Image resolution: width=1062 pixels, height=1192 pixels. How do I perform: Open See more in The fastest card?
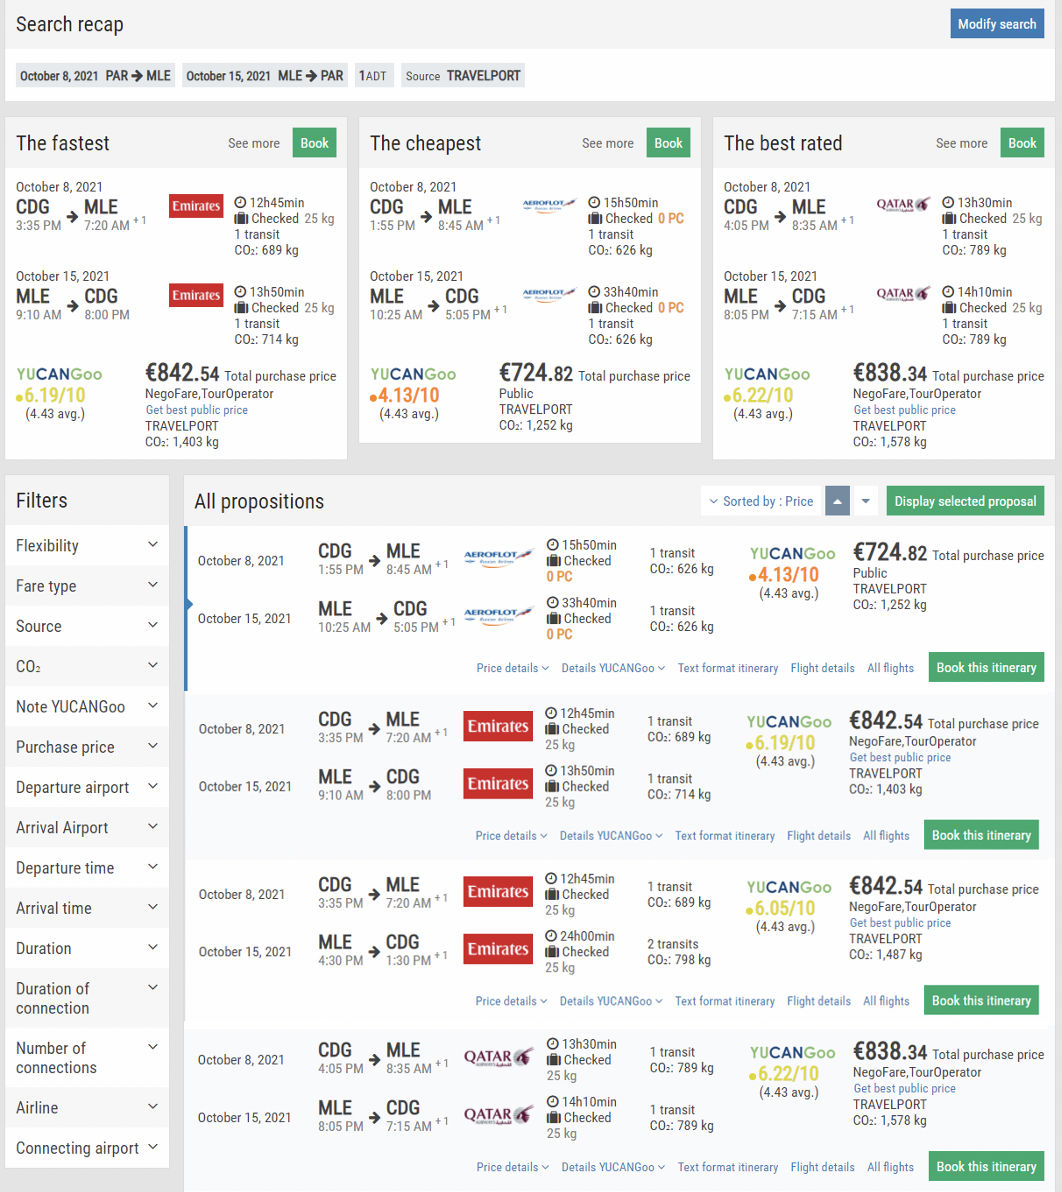coord(254,143)
